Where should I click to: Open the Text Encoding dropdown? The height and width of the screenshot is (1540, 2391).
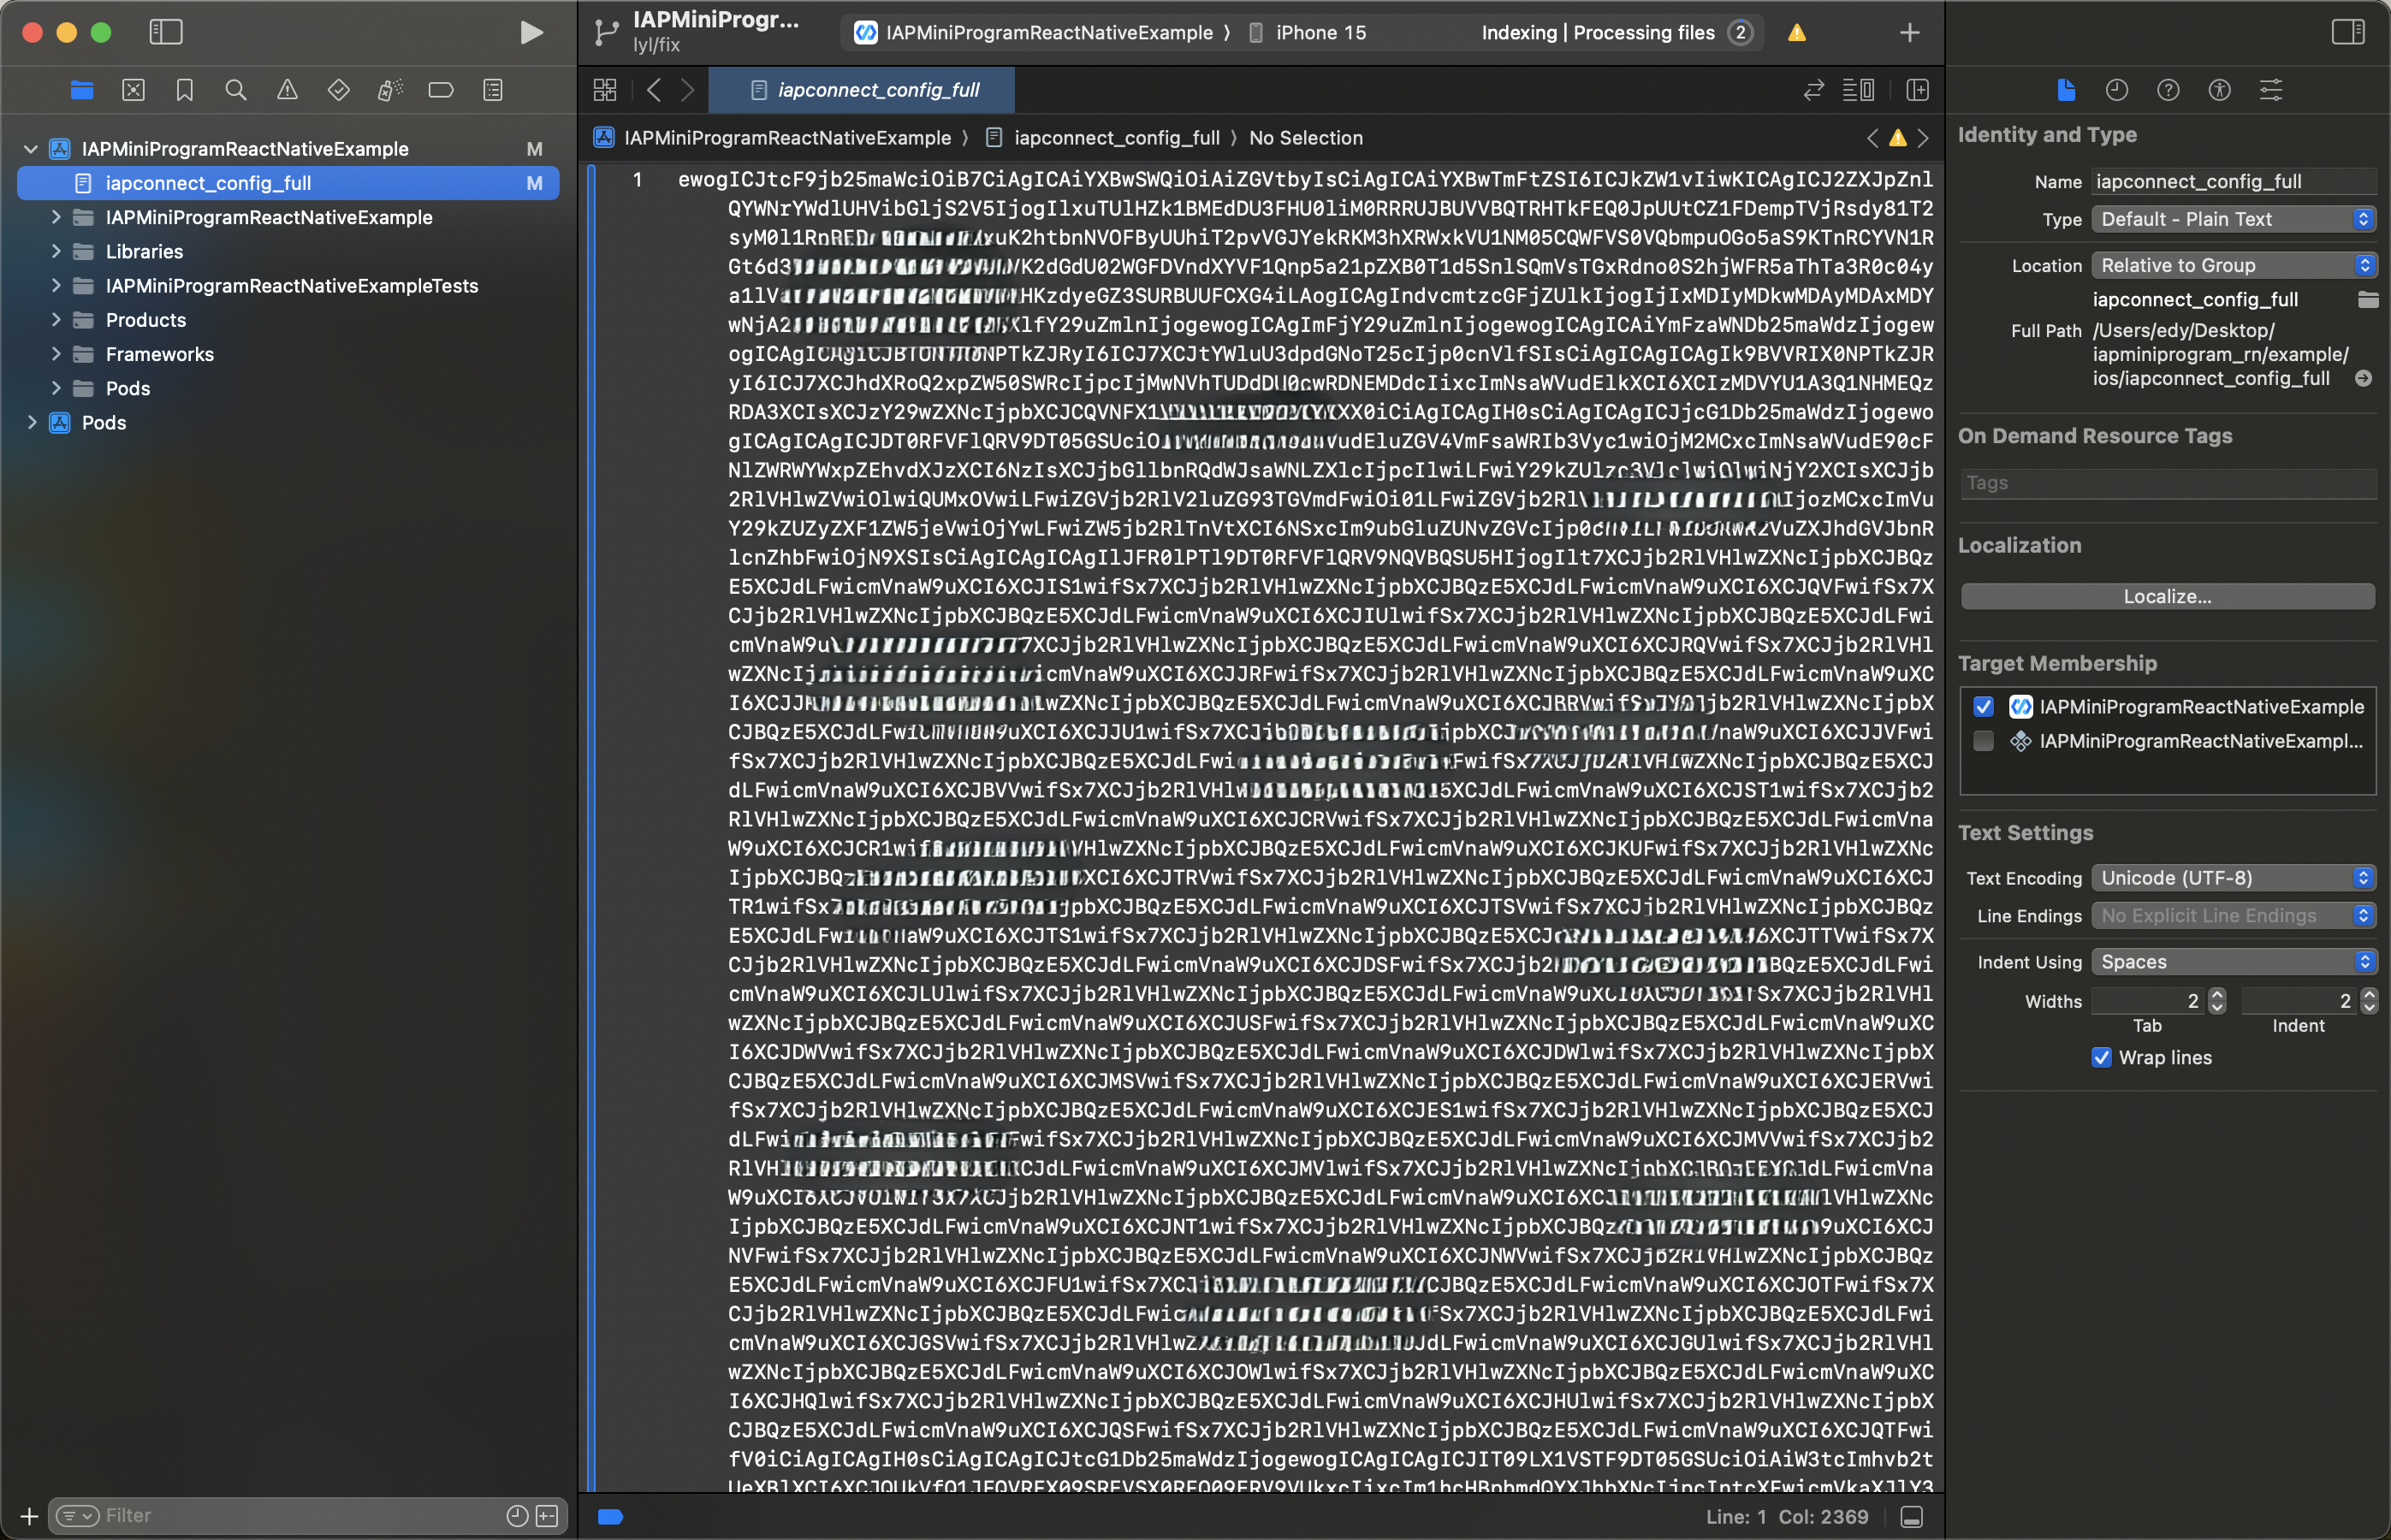pos(2234,877)
